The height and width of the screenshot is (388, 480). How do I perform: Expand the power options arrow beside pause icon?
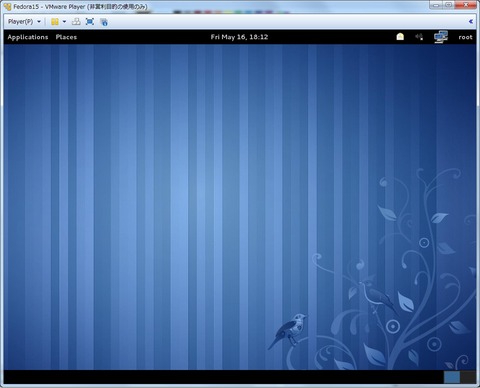64,22
